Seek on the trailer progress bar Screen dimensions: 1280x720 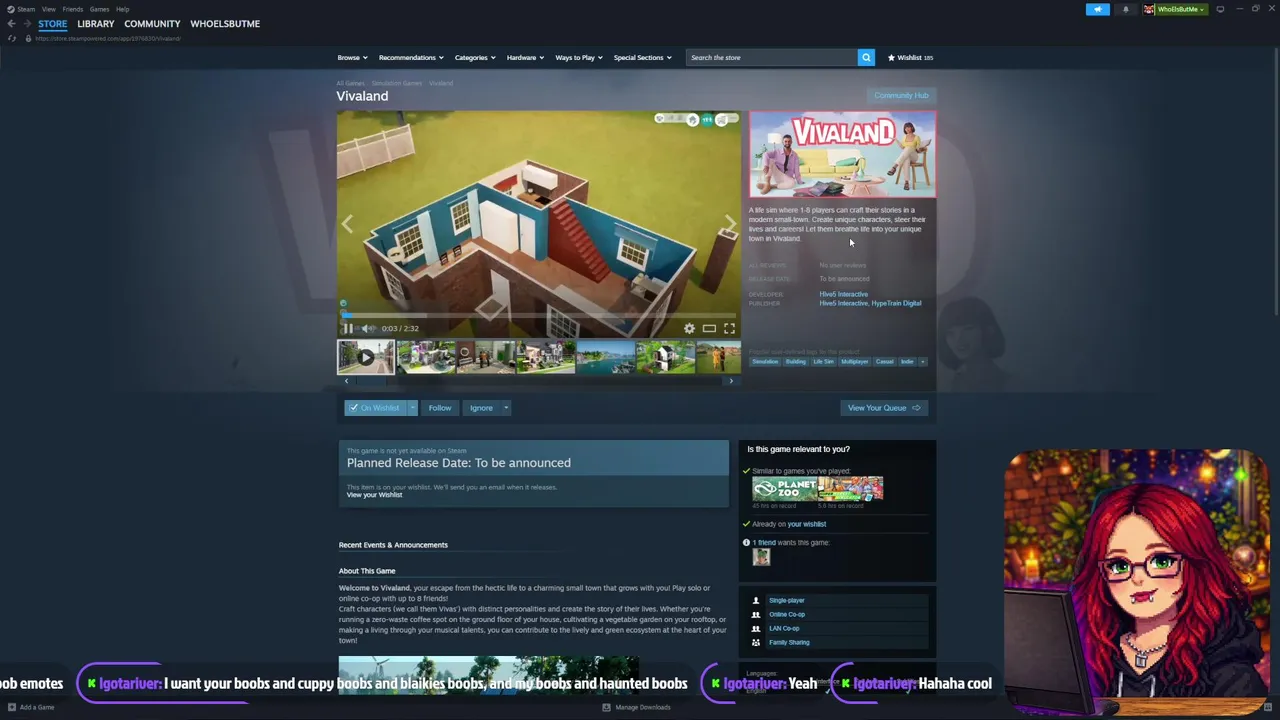click(x=538, y=314)
